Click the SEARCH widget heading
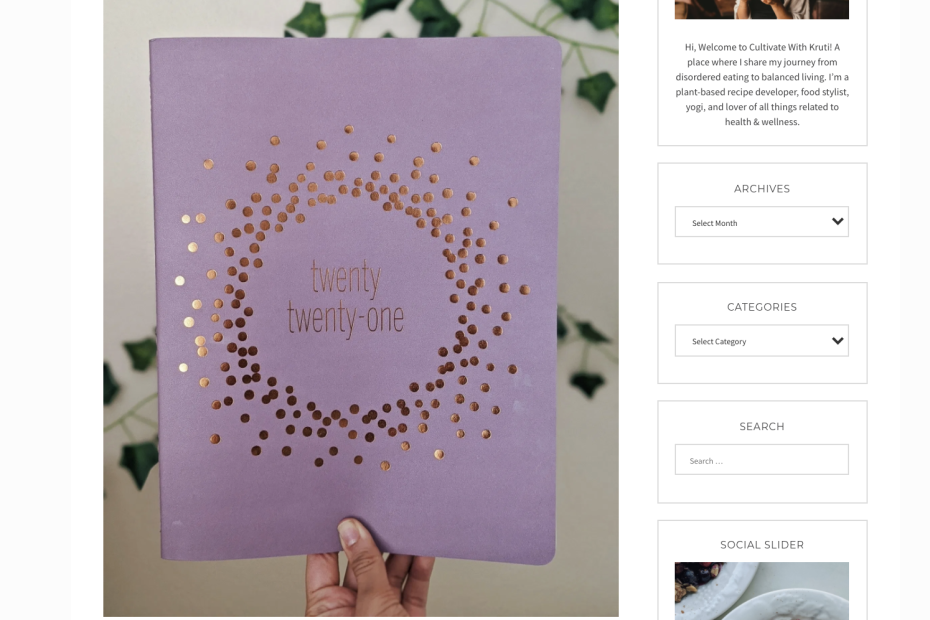This screenshot has height=620, width=930. [762, 427]
